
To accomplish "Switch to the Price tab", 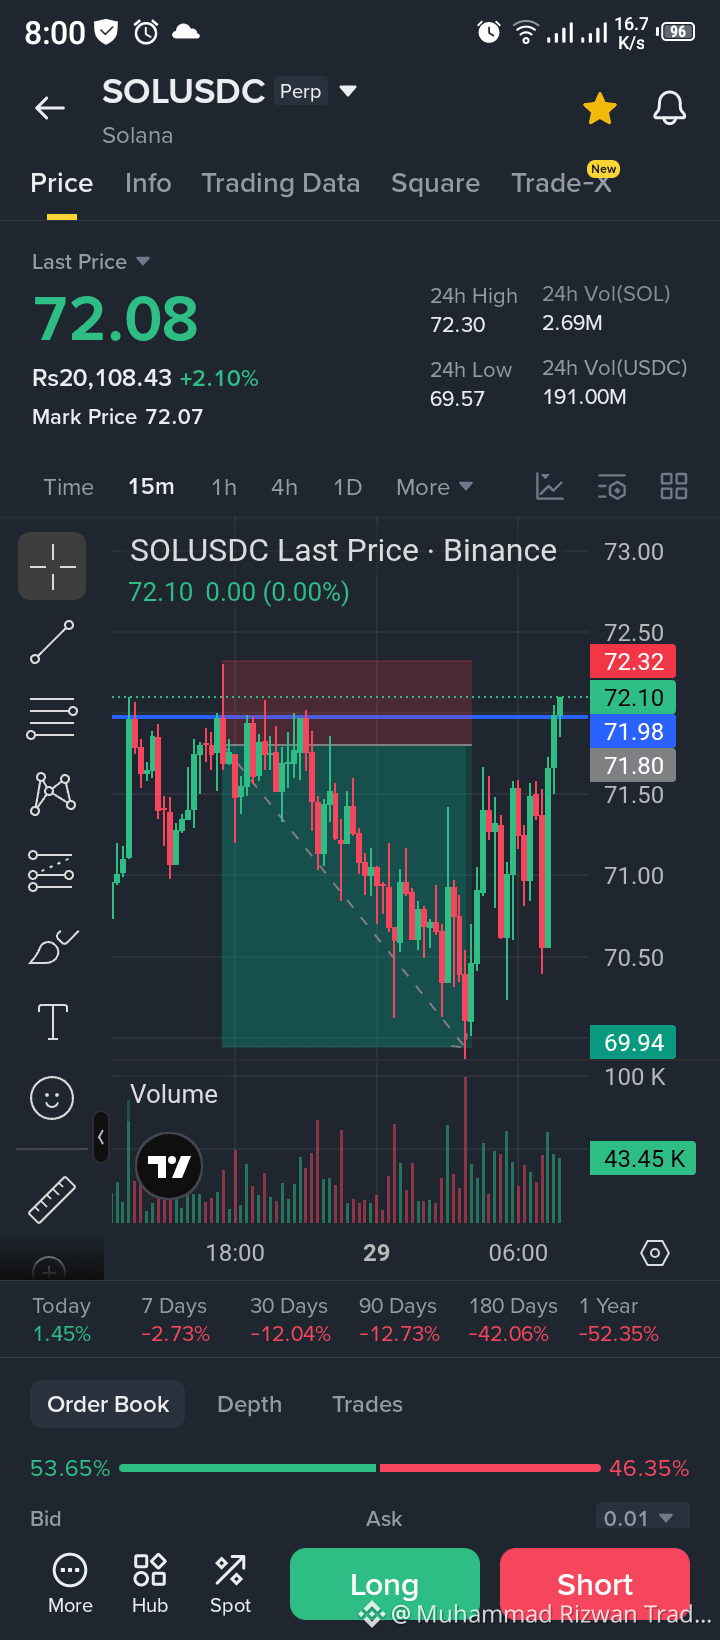I will pyautogui.click(x=62, y=183).
